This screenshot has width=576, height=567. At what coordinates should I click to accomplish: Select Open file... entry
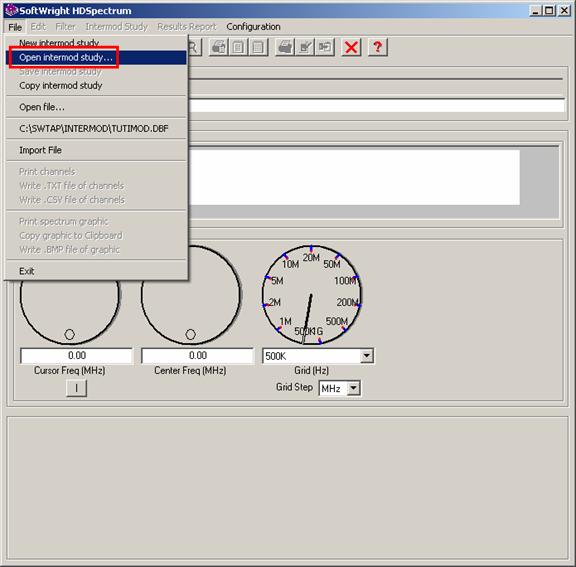point(96,107)
